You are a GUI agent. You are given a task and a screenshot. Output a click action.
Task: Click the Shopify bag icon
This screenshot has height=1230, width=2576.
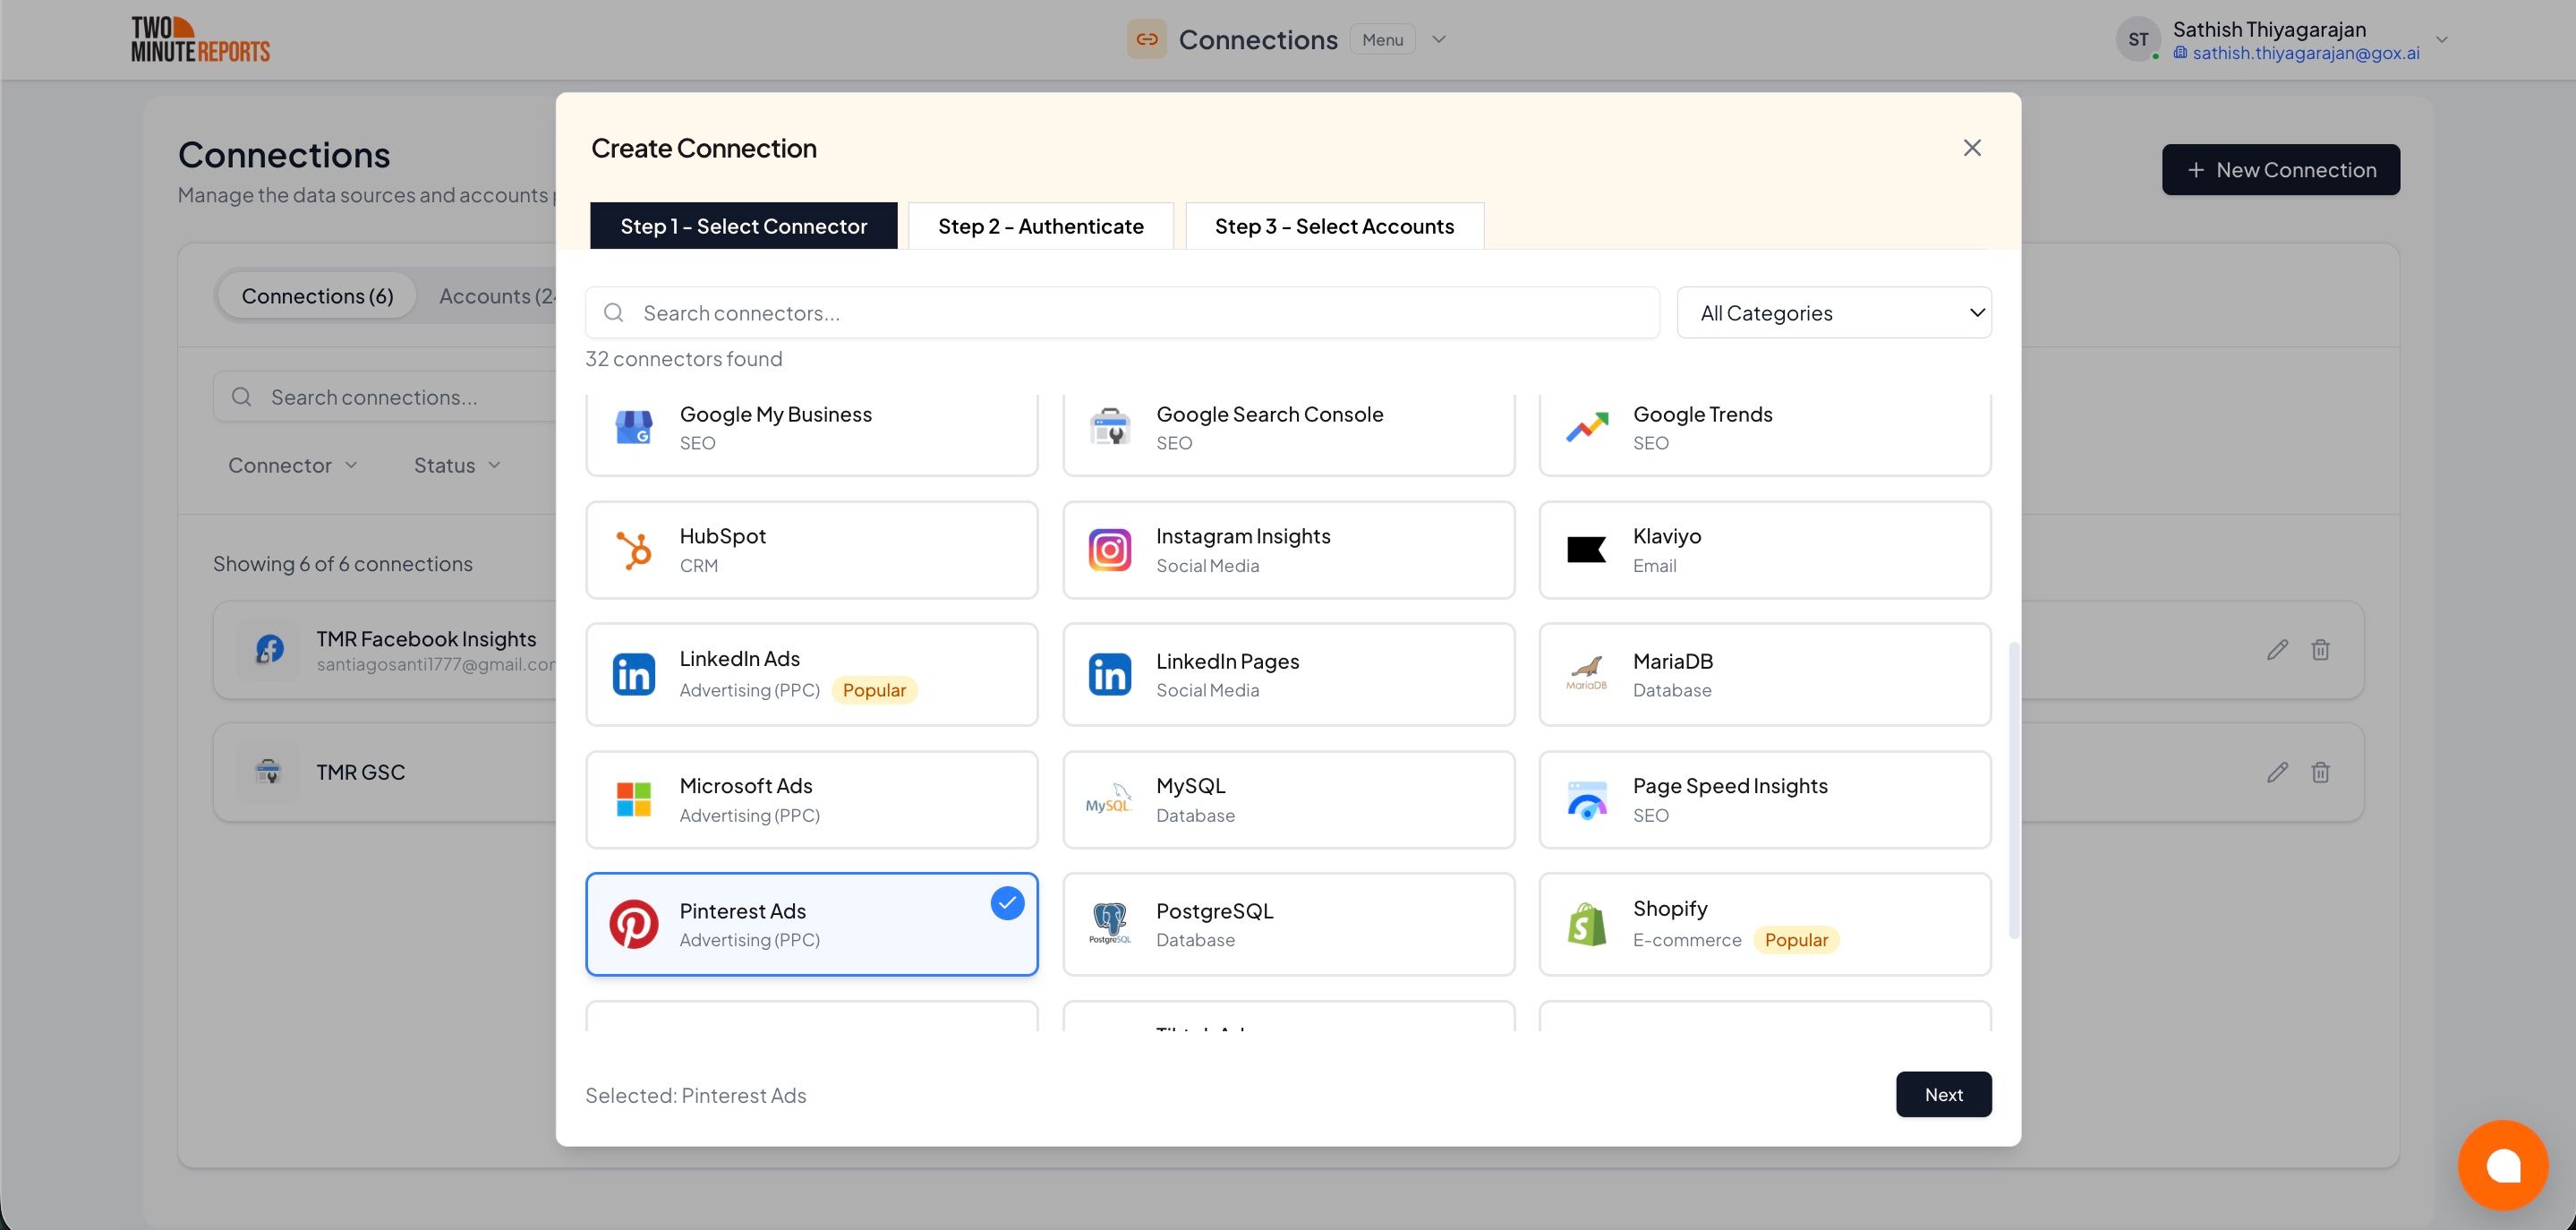[x=1586, y=924]
